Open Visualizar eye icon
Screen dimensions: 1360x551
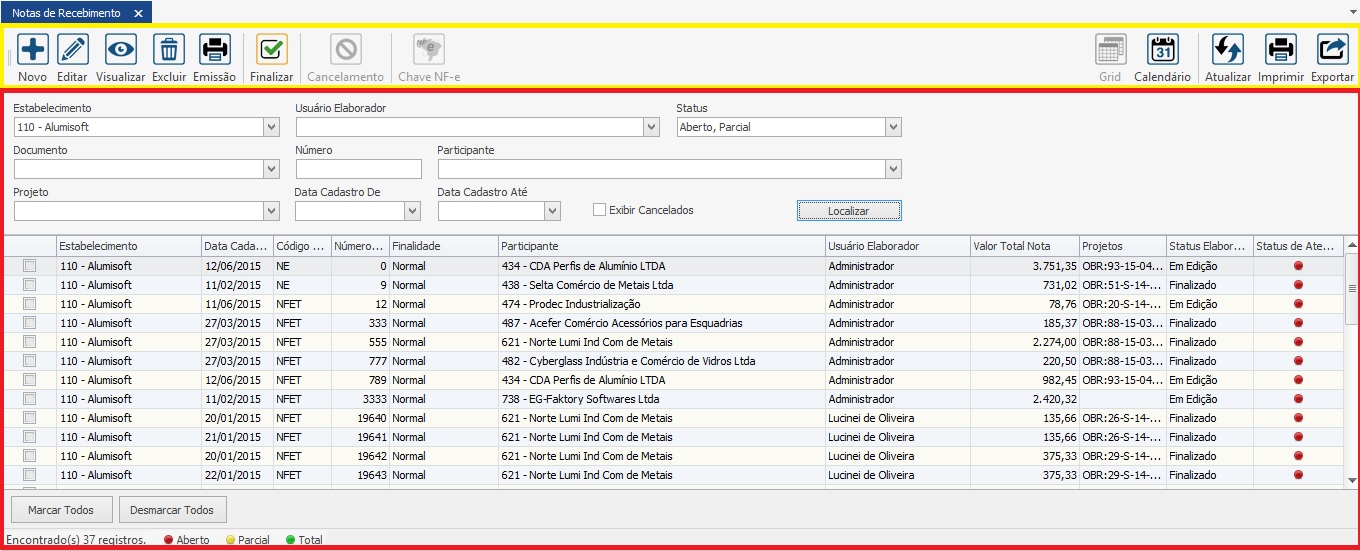tap(120, 49)
